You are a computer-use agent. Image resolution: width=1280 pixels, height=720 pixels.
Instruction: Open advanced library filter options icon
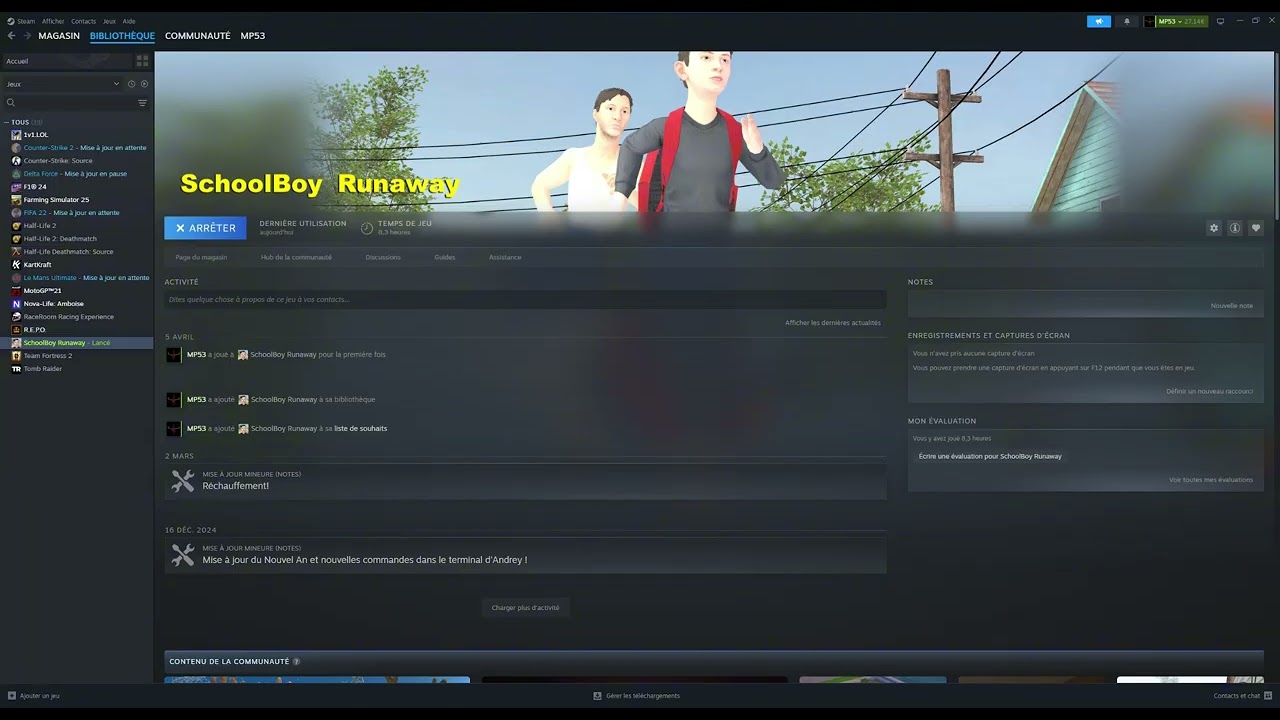(142, 103)
